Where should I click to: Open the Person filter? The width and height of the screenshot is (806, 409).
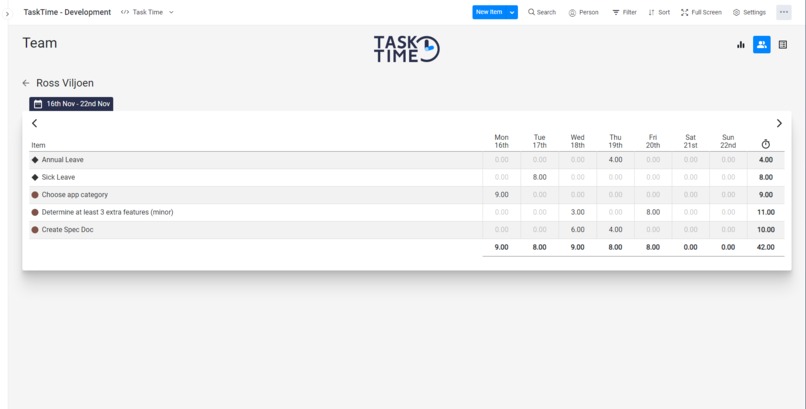click(583, 12)
